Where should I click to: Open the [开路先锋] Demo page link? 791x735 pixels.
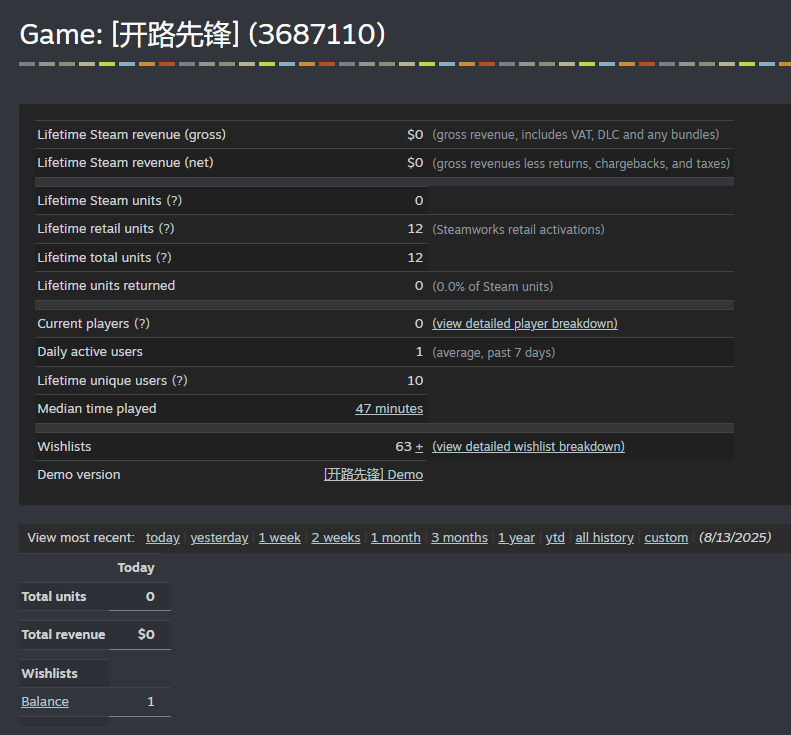tap(373, 475)
